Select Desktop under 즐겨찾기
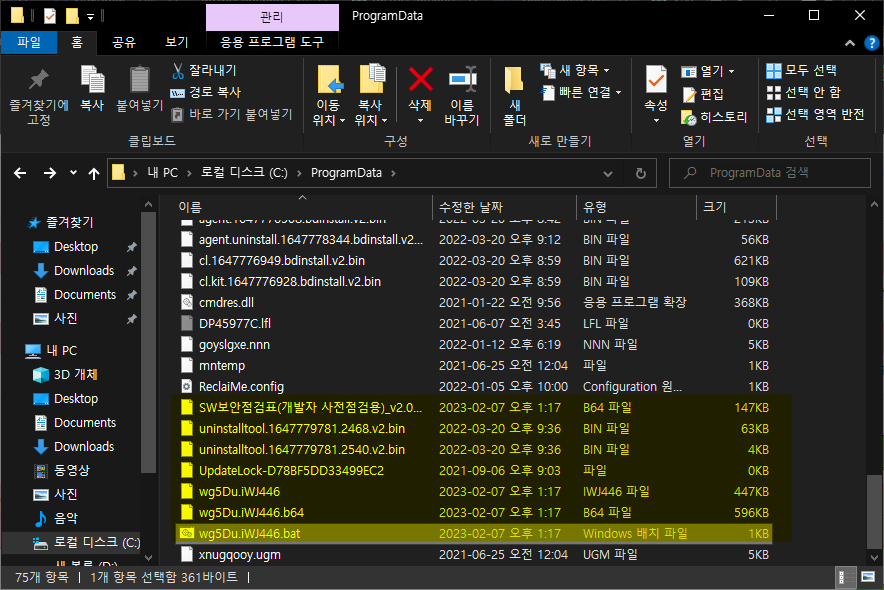The width and height of the screenshot is (884, 590). click(x=76, y=247)
